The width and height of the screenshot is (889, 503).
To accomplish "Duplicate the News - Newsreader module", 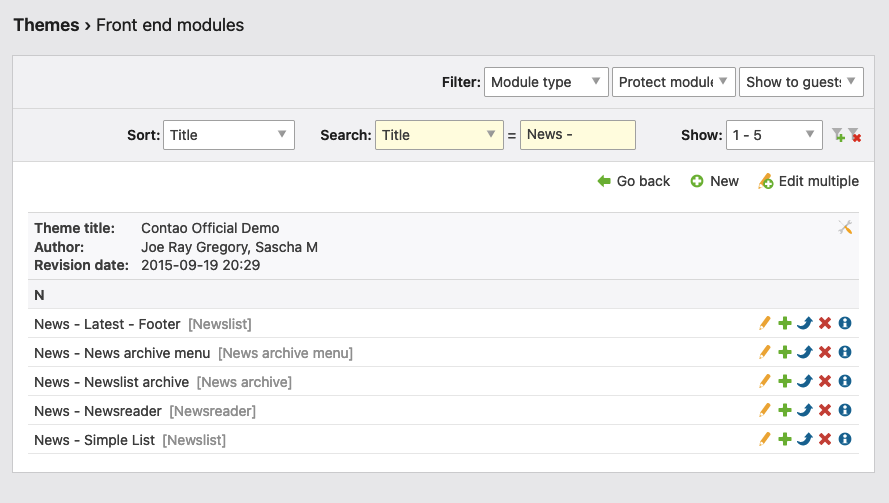I will (785, 410).
